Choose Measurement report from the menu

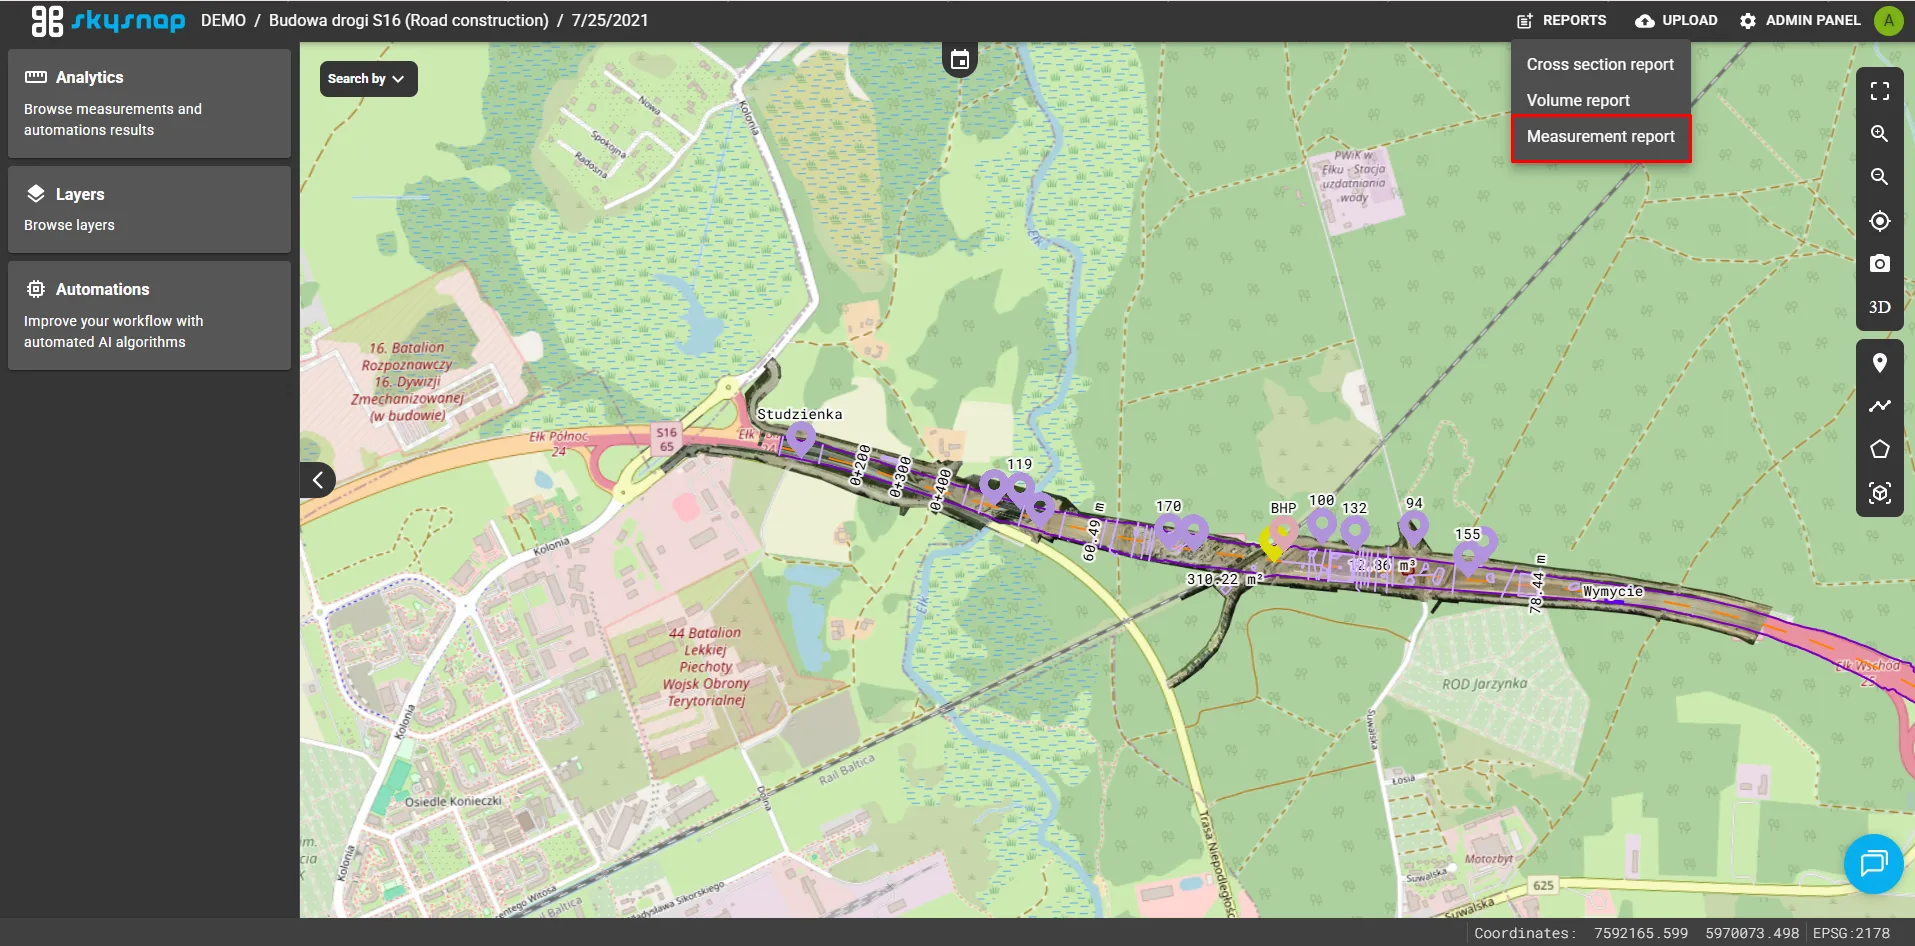click(1600, 137)
